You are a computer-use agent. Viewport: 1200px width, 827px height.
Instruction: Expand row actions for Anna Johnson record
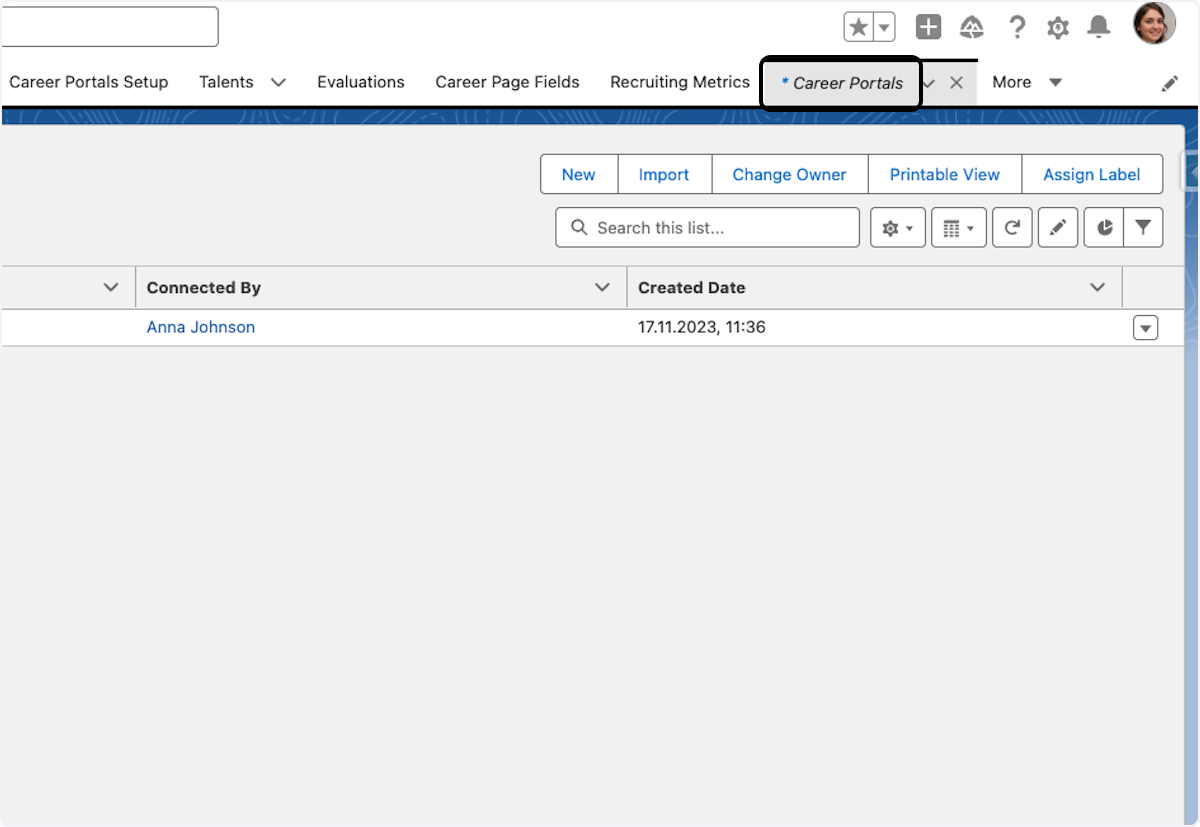[1145, 328]
